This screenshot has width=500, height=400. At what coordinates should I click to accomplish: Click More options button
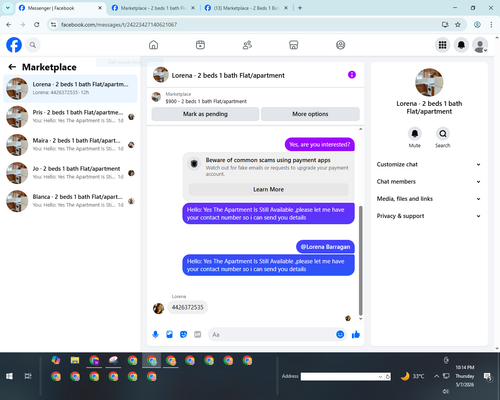click(310, 114)
